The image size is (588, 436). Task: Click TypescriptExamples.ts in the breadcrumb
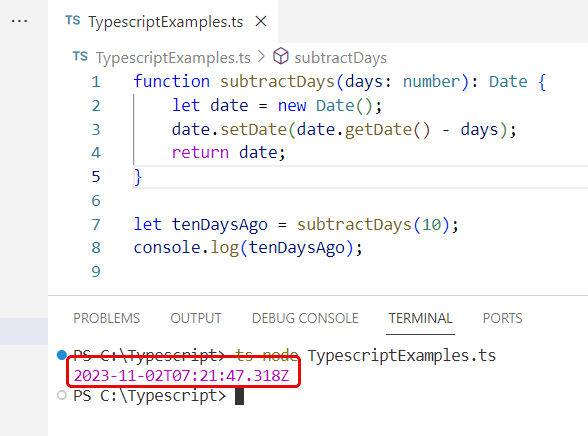[173, 58]
